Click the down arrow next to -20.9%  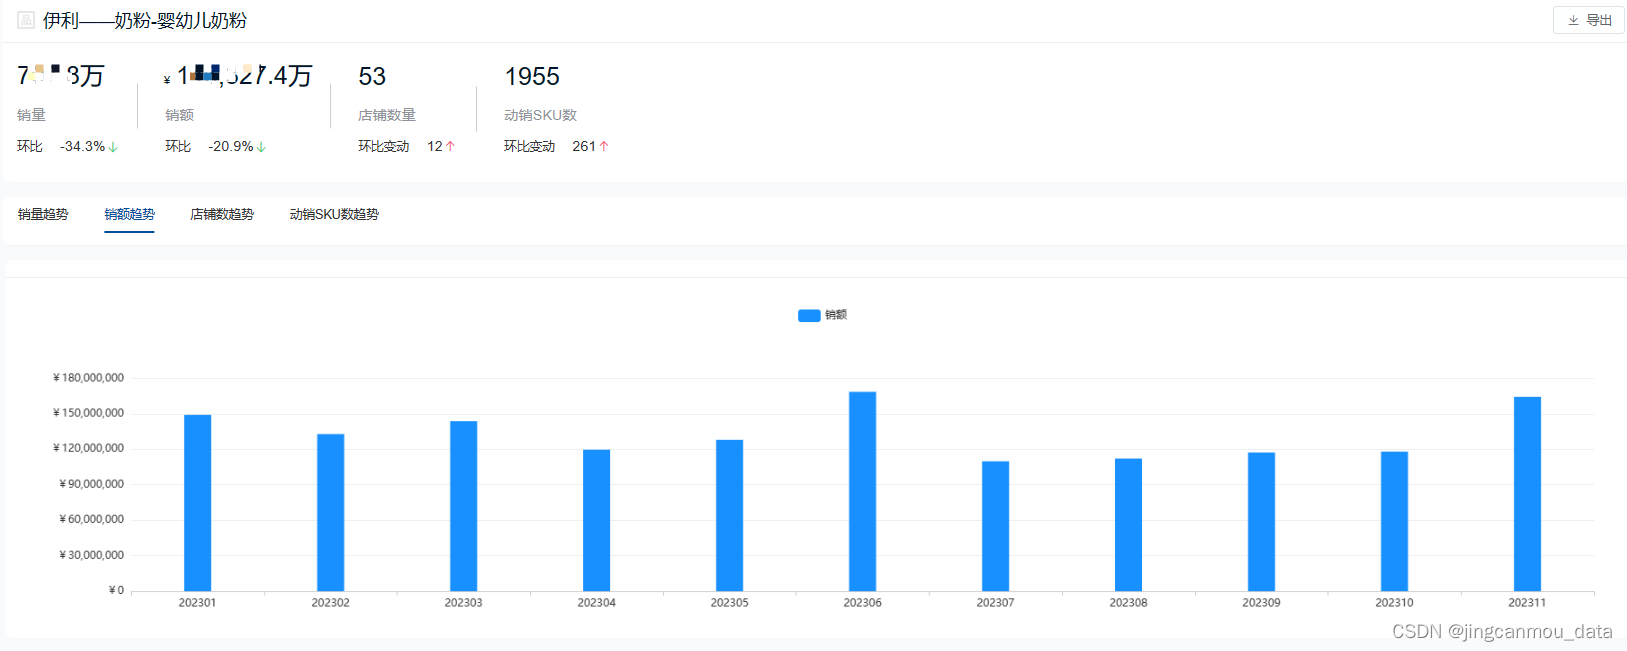click(261, 147)
